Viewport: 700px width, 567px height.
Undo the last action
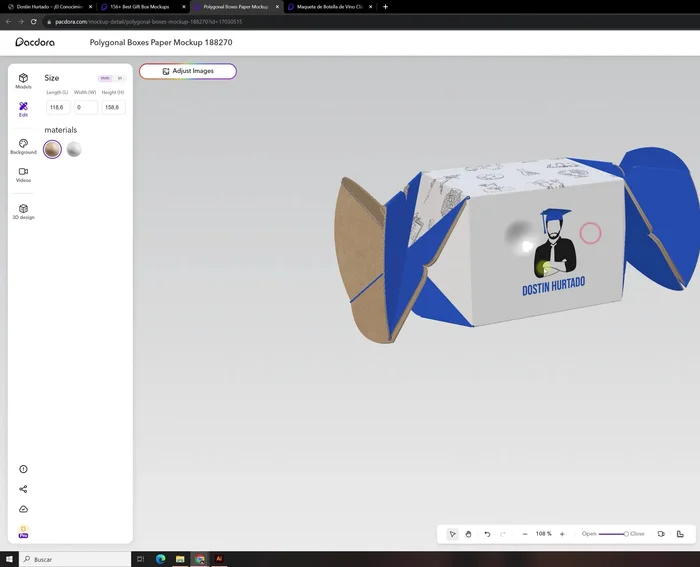coord(487,534)
